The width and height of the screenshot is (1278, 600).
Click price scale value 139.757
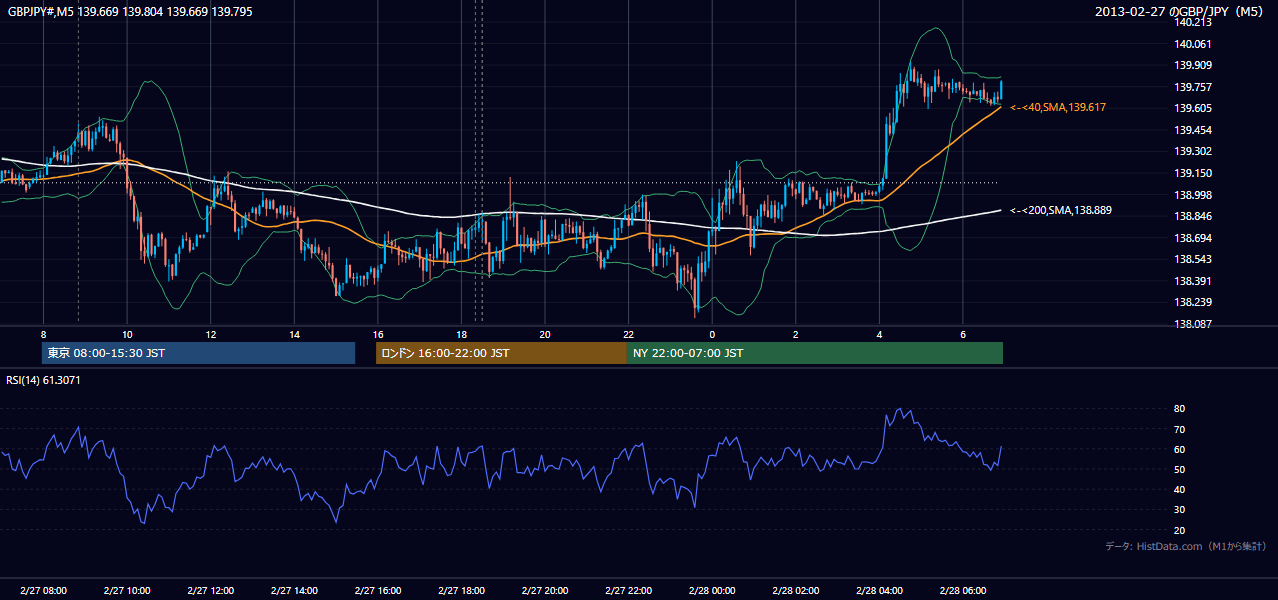pyautogui.click(x=1193, y=87)
